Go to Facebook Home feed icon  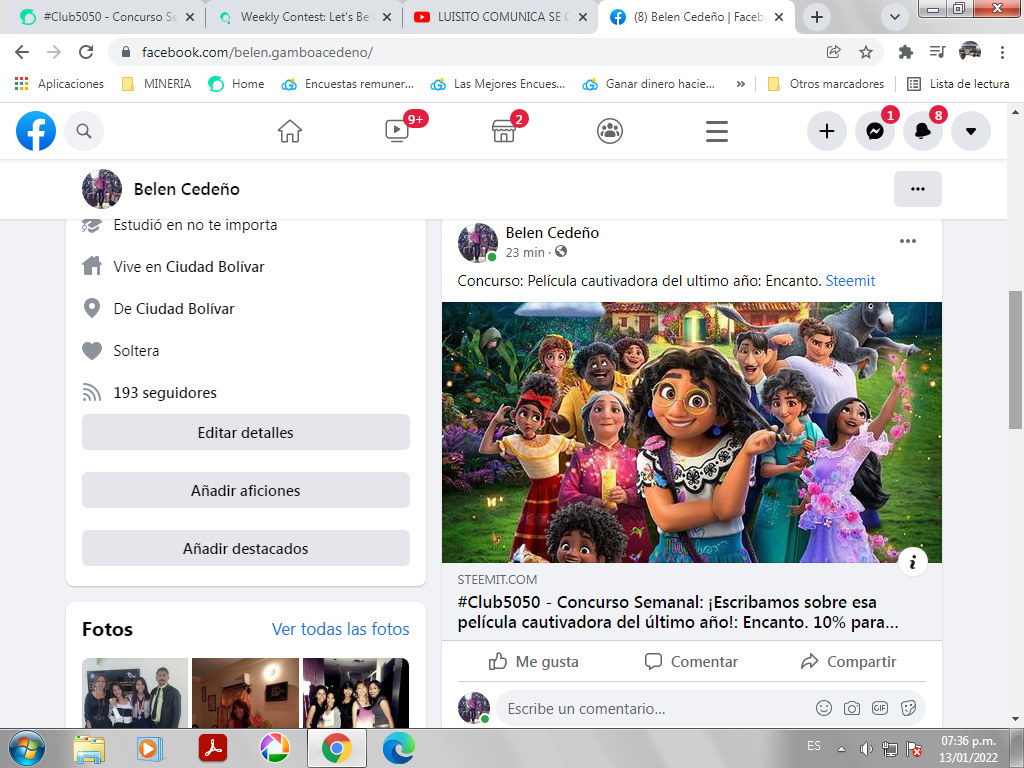[290, 131]
